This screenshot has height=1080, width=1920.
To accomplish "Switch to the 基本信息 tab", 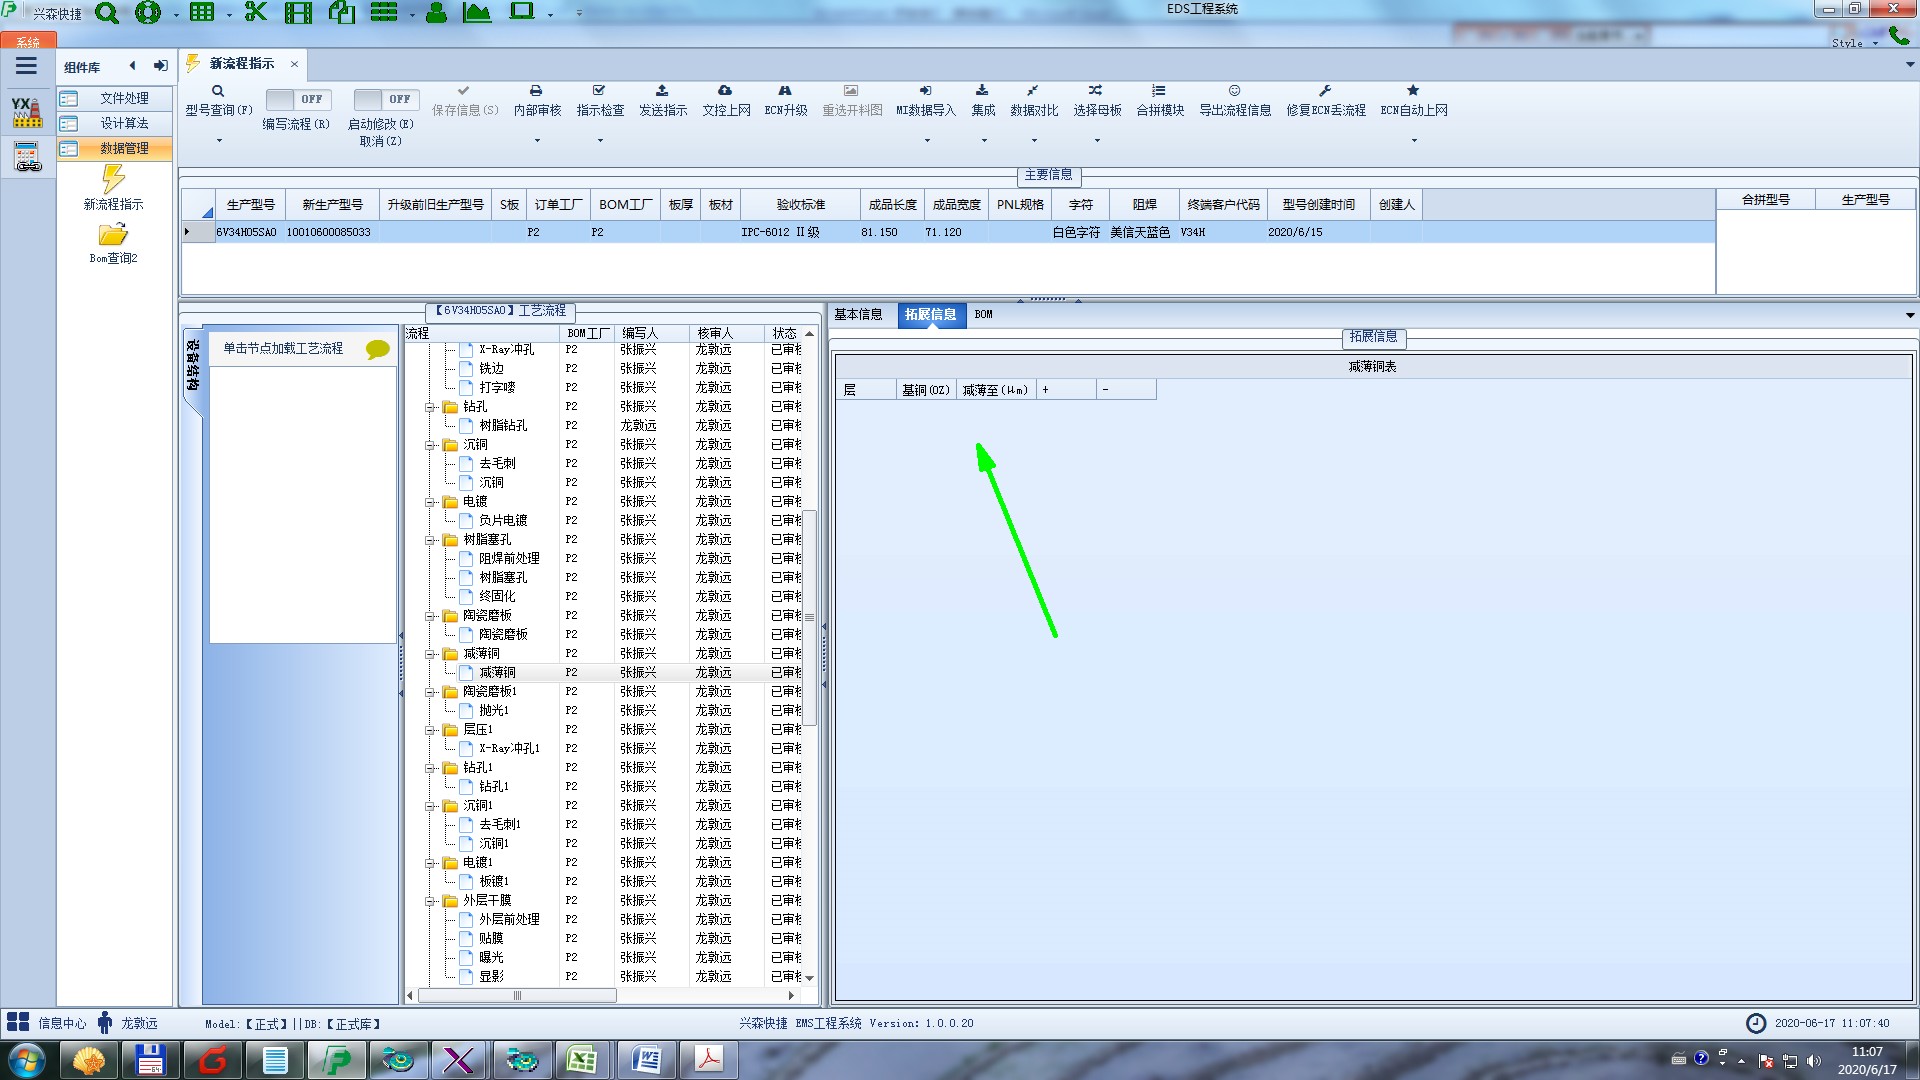I will pyautogui.click(x=858, y=314).
